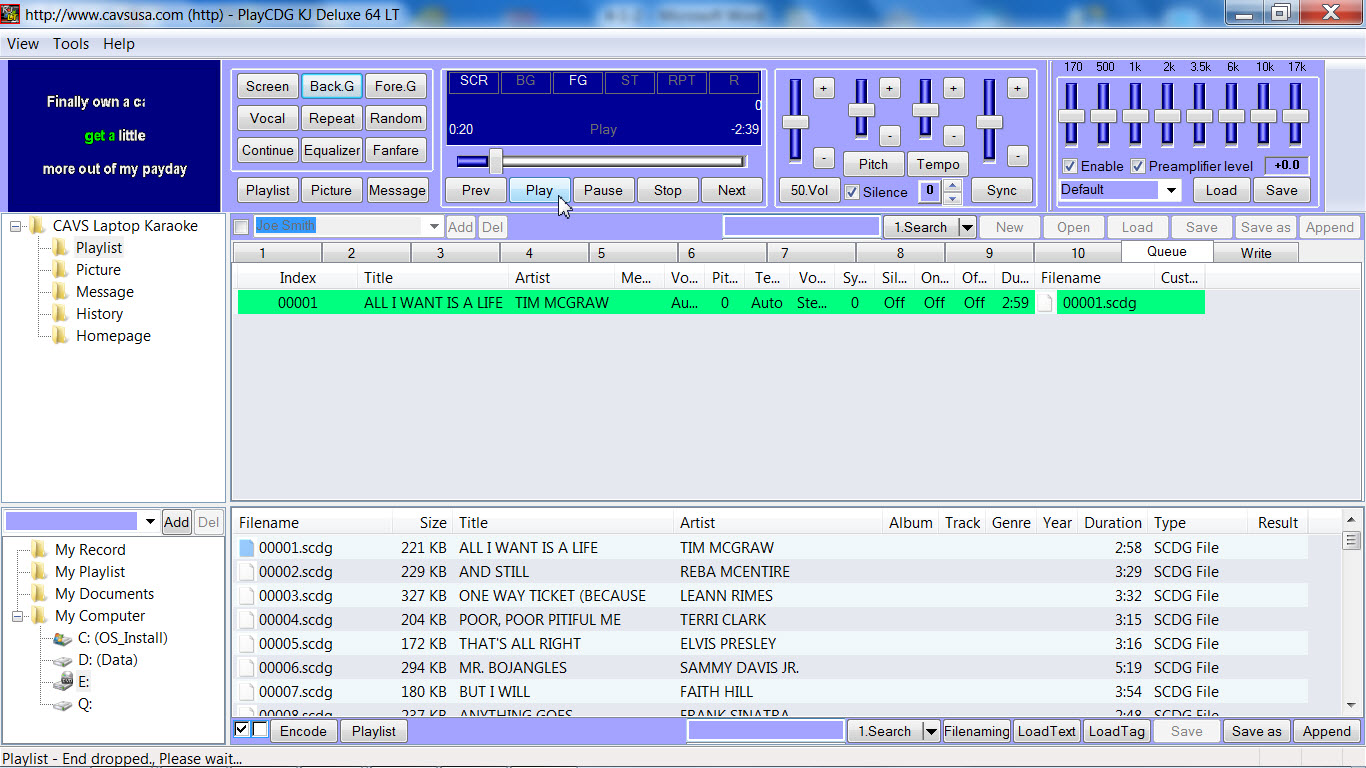The width and height of the screenshot is (1366, 768).
Task: Tick the checkbox left of Joe.Smith field
Action: click(x=241, y=227)
